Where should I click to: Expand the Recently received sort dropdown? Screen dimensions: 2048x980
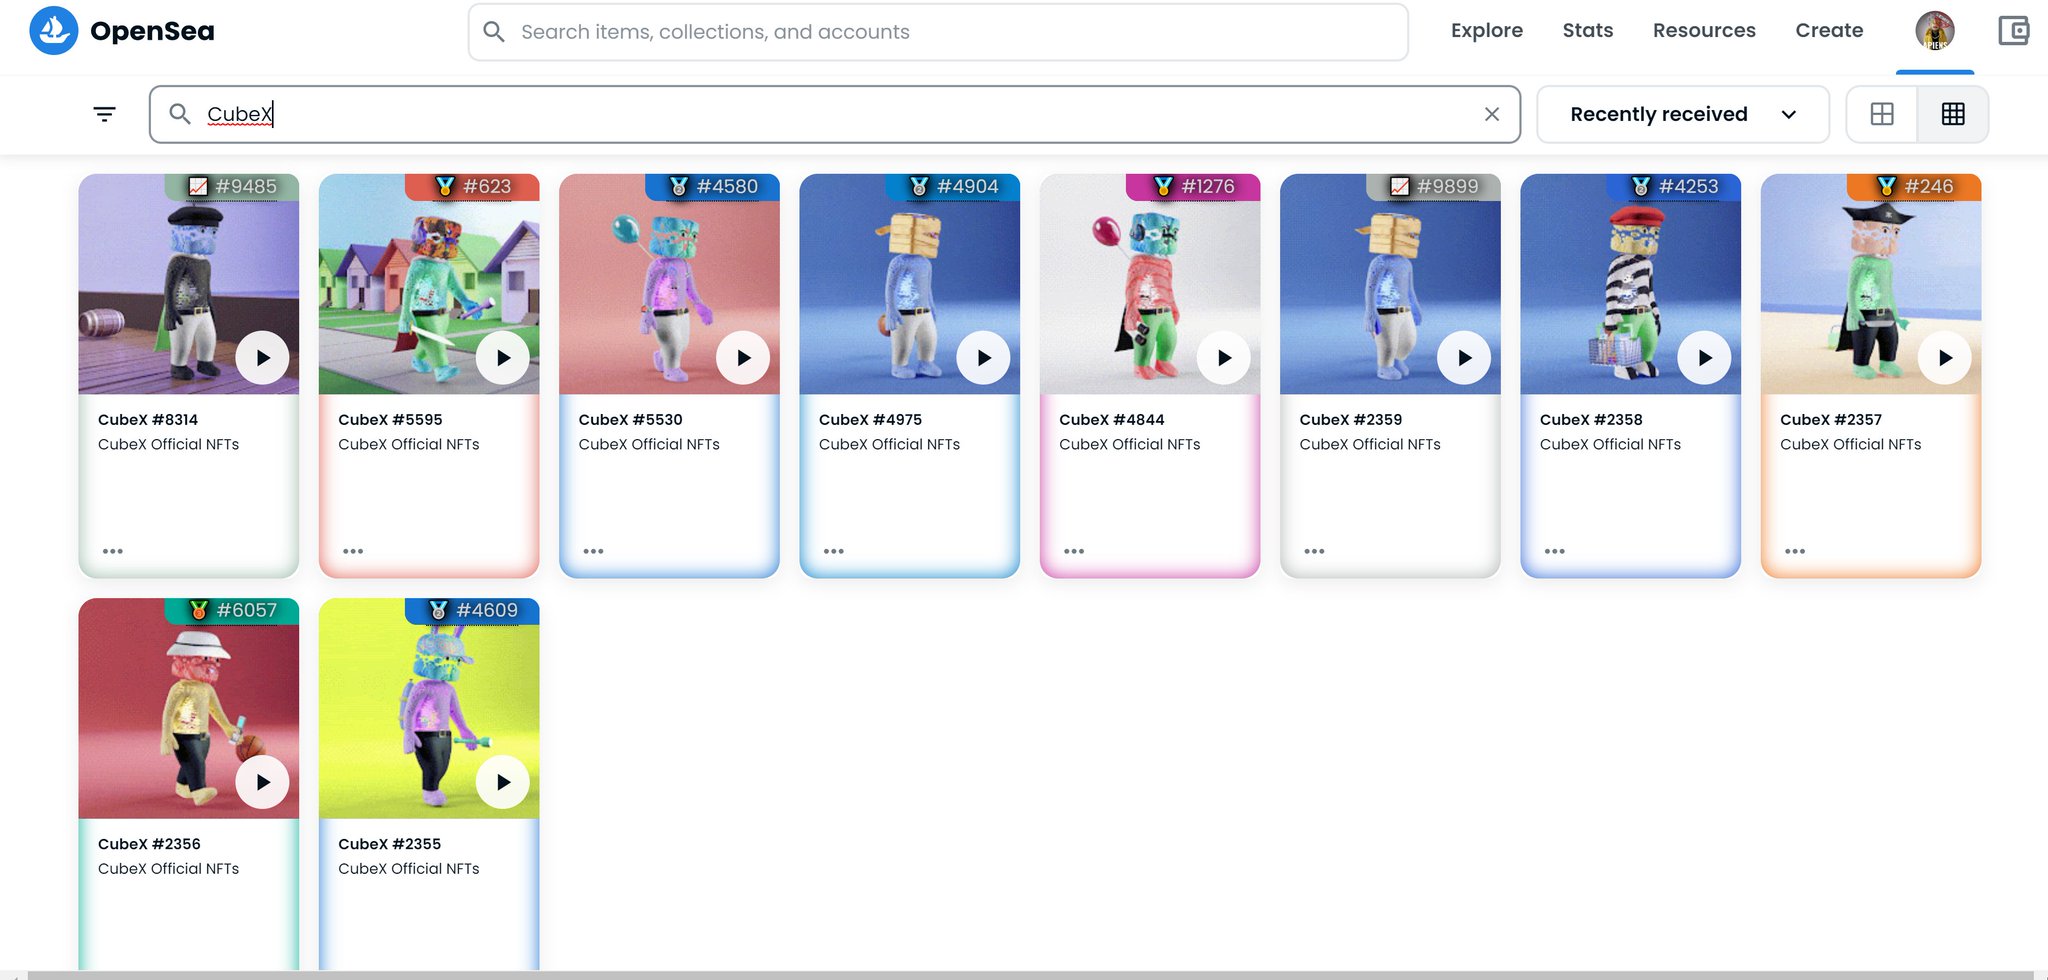click(x=1683, y=114)
